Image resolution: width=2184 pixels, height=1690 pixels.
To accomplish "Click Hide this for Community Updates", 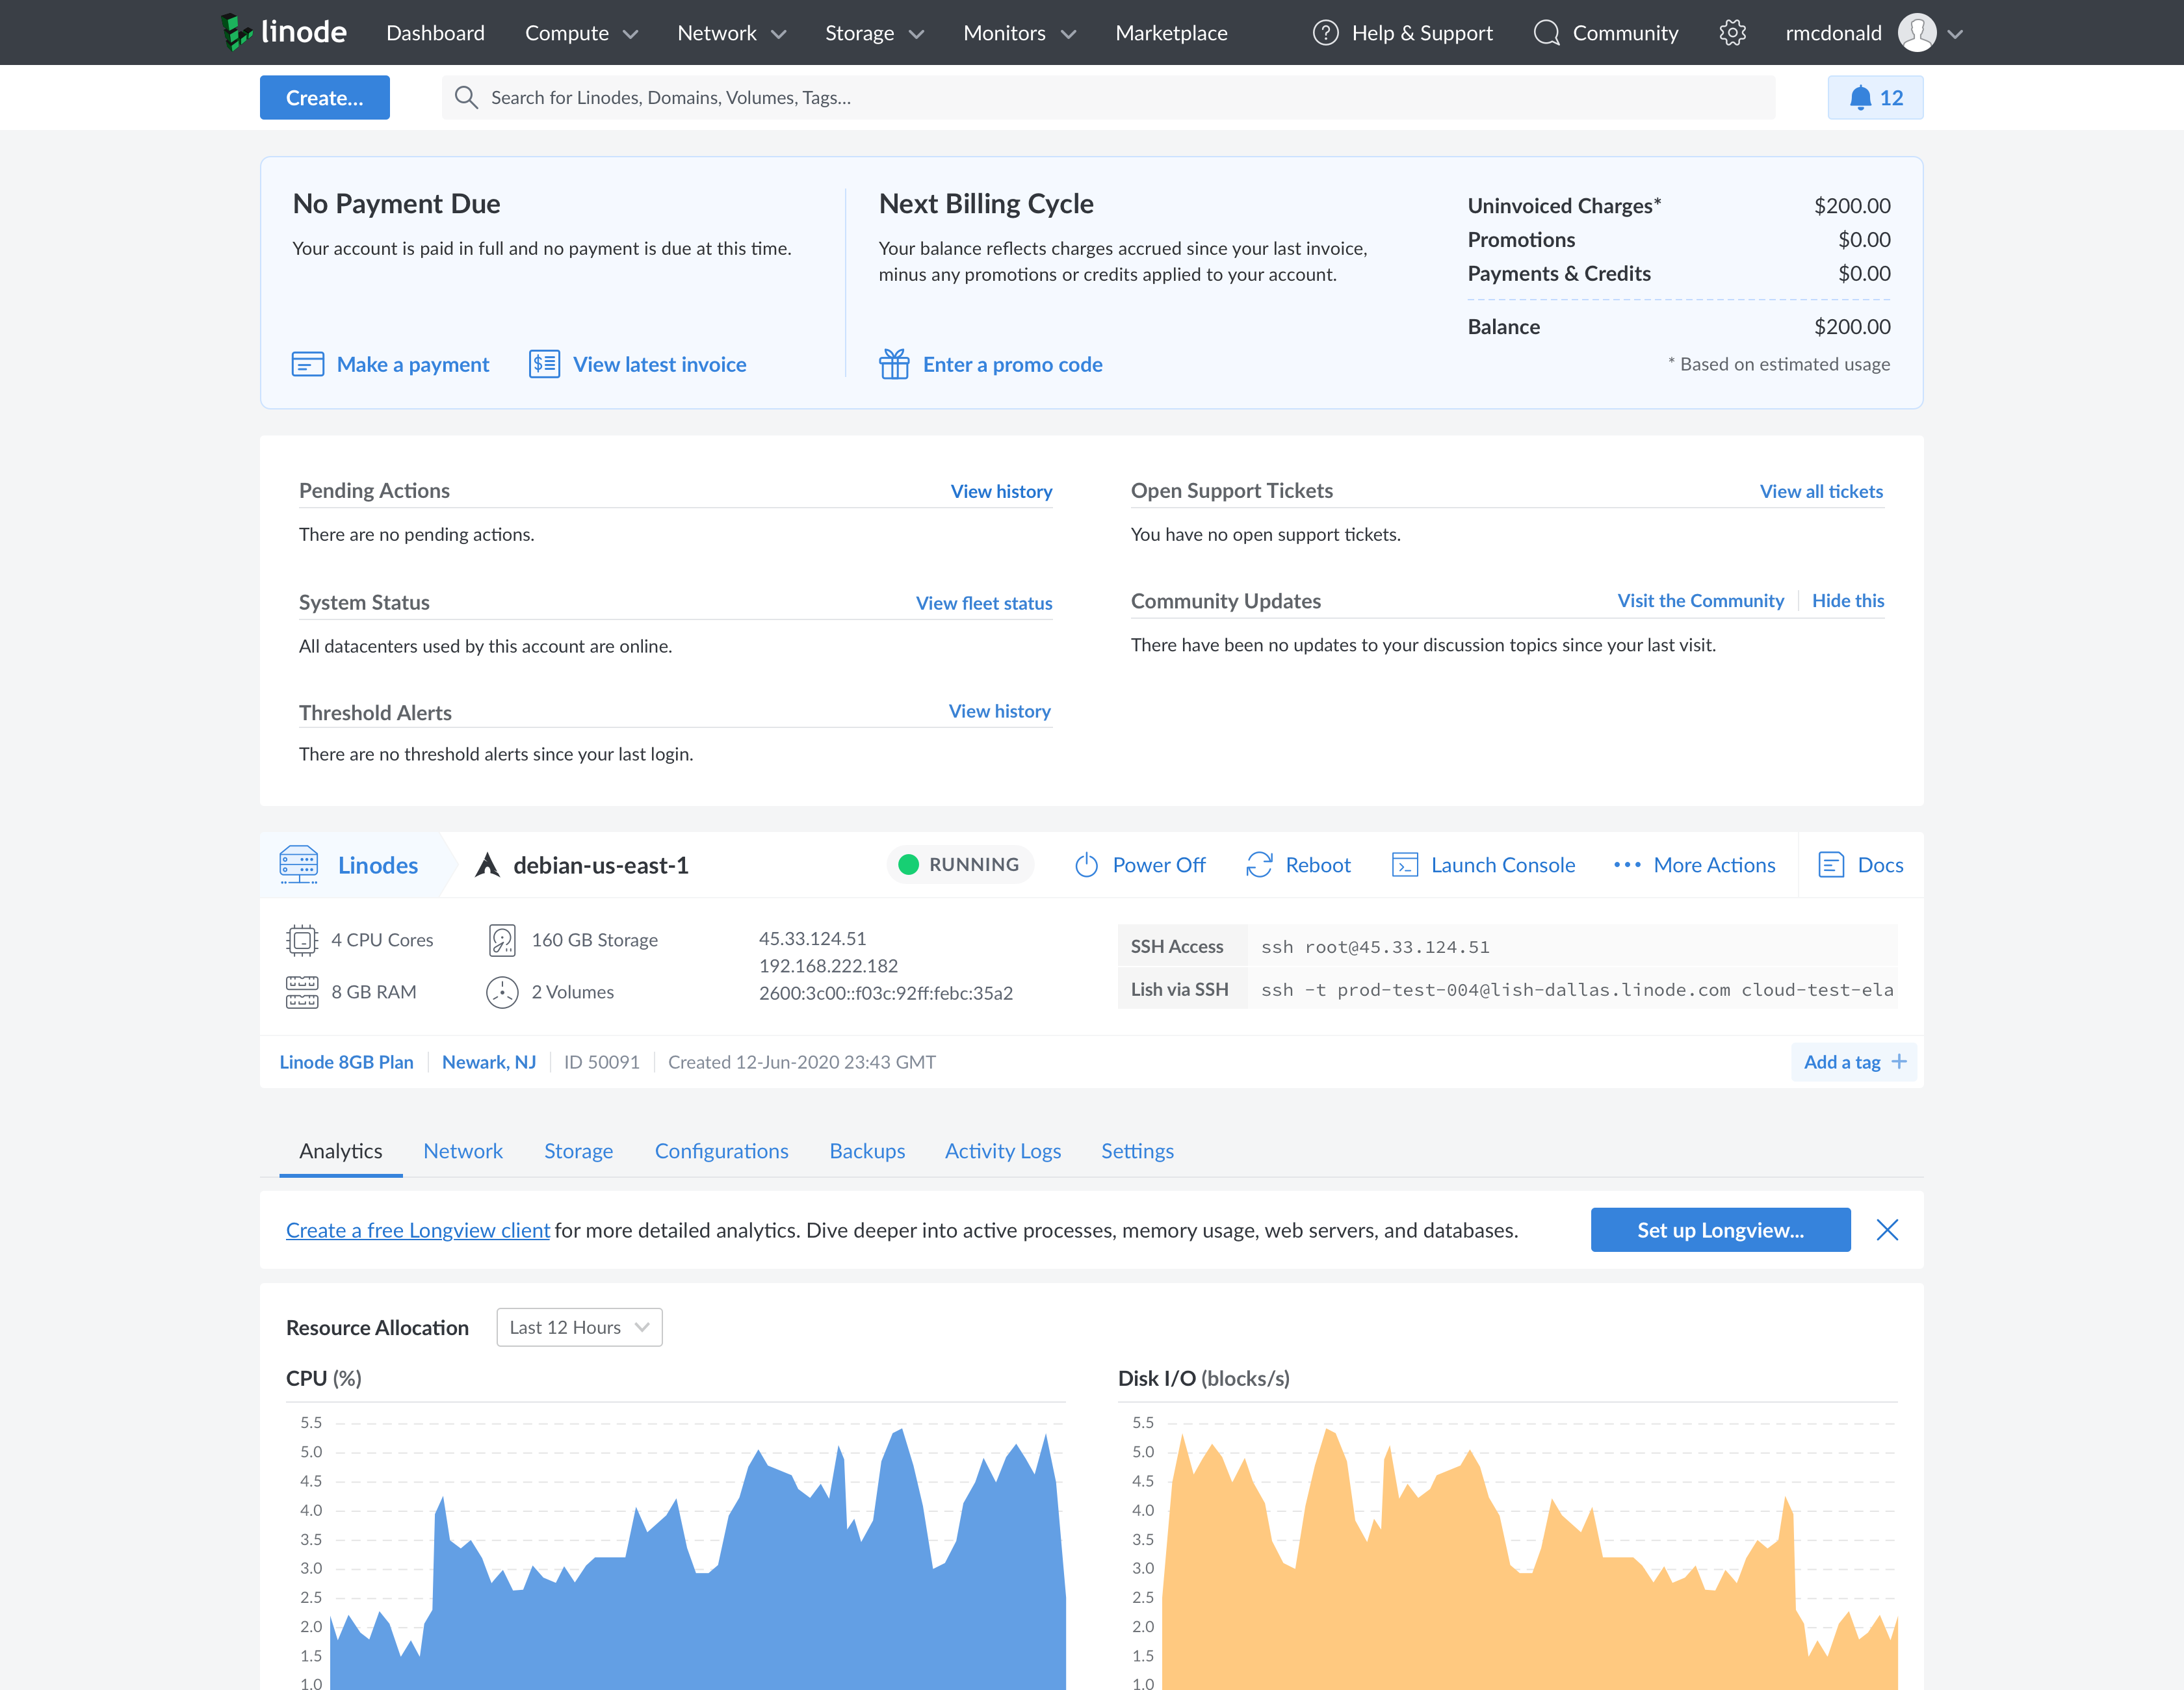I will pyautogui.click(x=1847, y=600).
